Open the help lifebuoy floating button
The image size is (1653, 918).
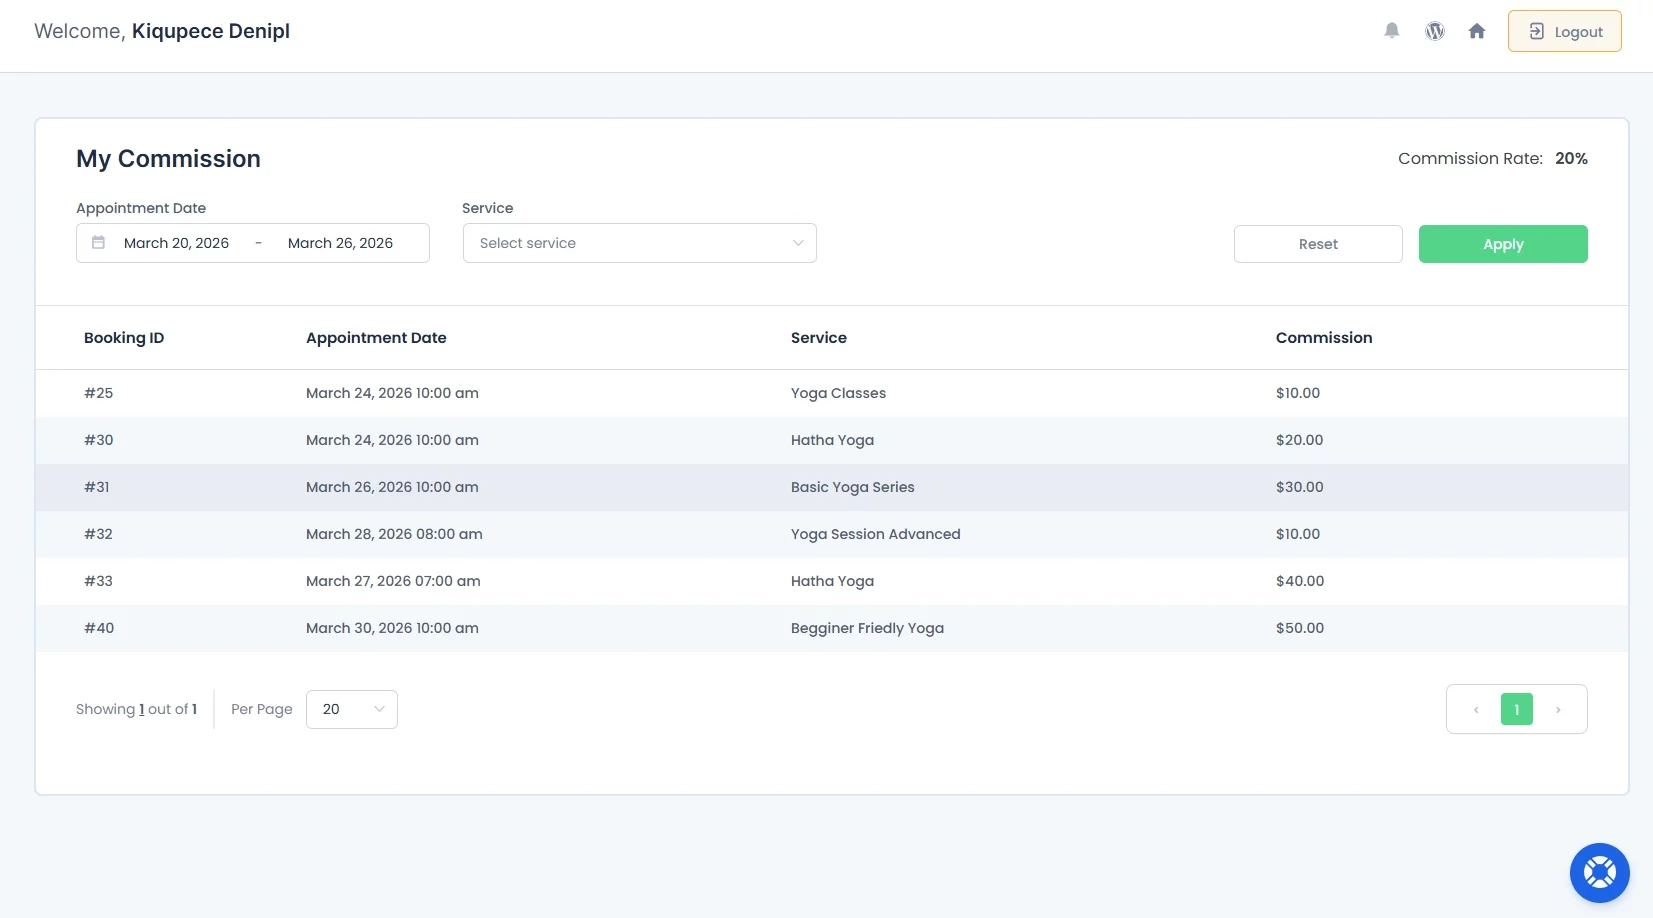click(x=1599, y=872)
